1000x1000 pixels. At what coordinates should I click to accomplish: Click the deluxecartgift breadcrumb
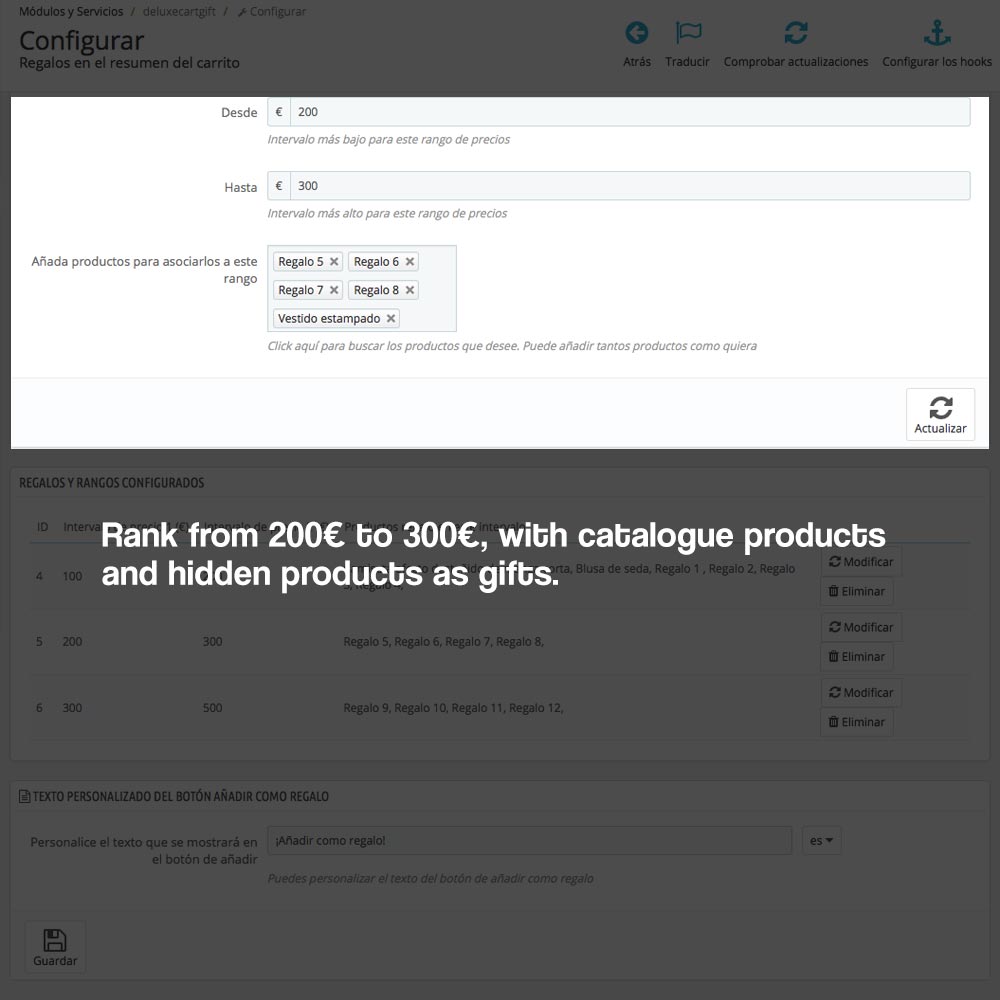(179, 11)
